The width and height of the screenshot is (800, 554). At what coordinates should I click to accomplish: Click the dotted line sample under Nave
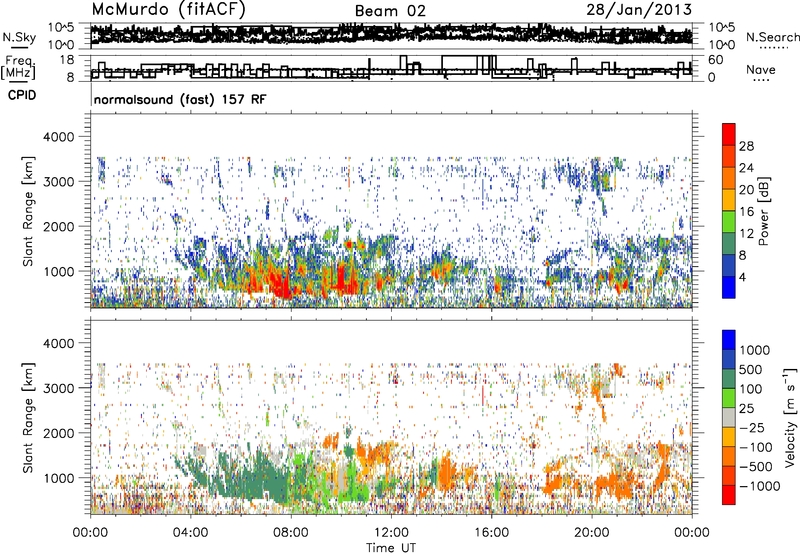point(761,81)
